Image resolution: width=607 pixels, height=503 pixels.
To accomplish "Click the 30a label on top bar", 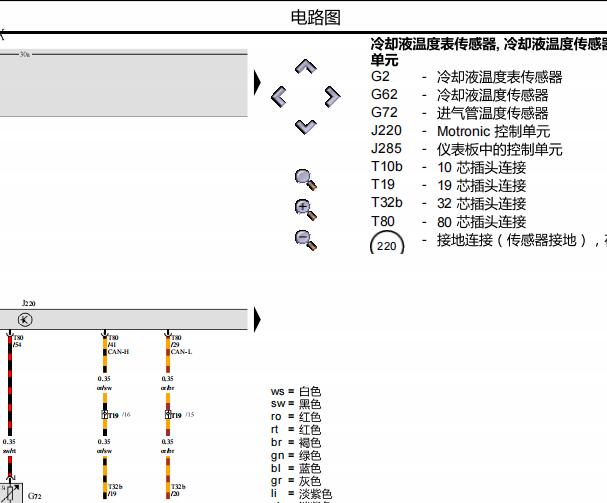I will (x=25, y=55).
